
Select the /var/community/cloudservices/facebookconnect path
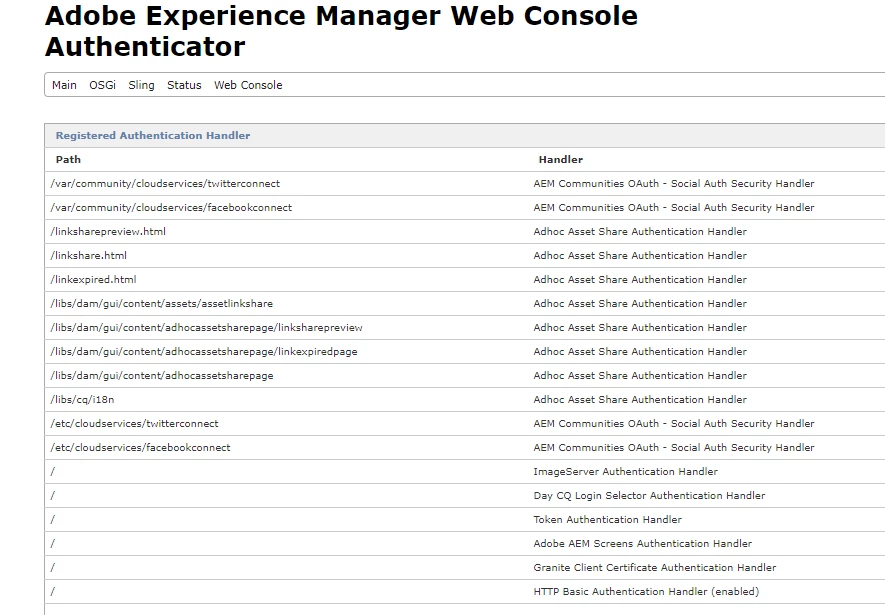171,208
